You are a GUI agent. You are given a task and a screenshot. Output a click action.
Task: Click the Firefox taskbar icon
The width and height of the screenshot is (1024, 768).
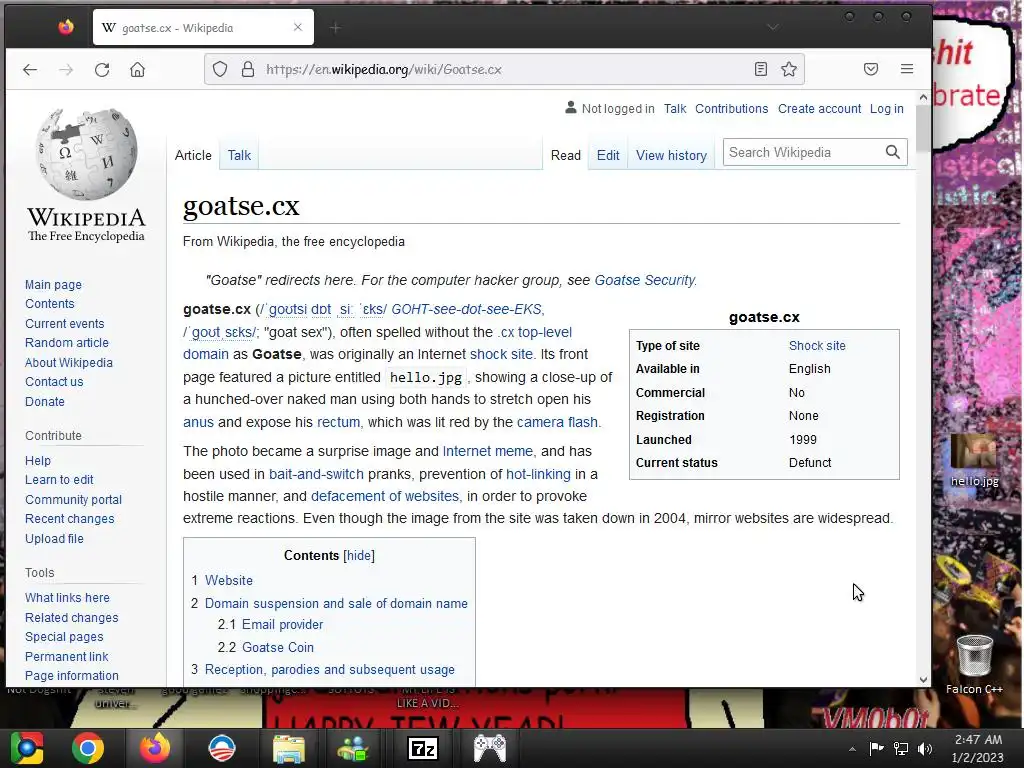click(x=155, y=748)
